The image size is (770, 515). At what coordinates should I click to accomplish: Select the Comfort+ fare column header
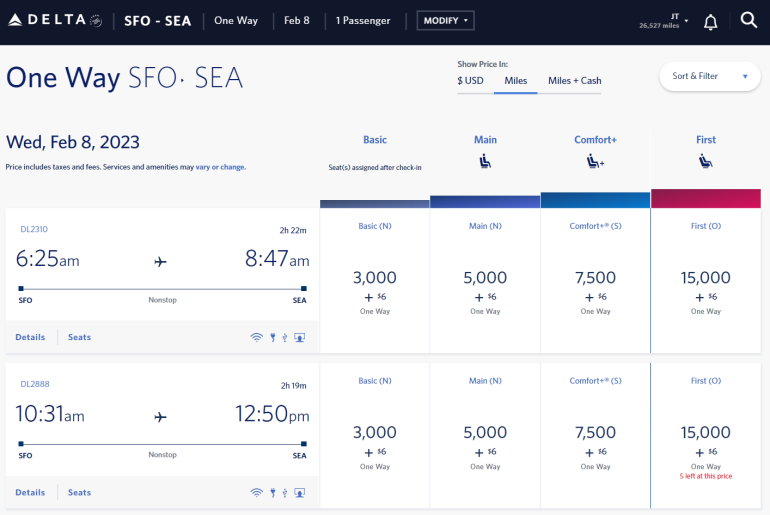(x=595, y=140)
